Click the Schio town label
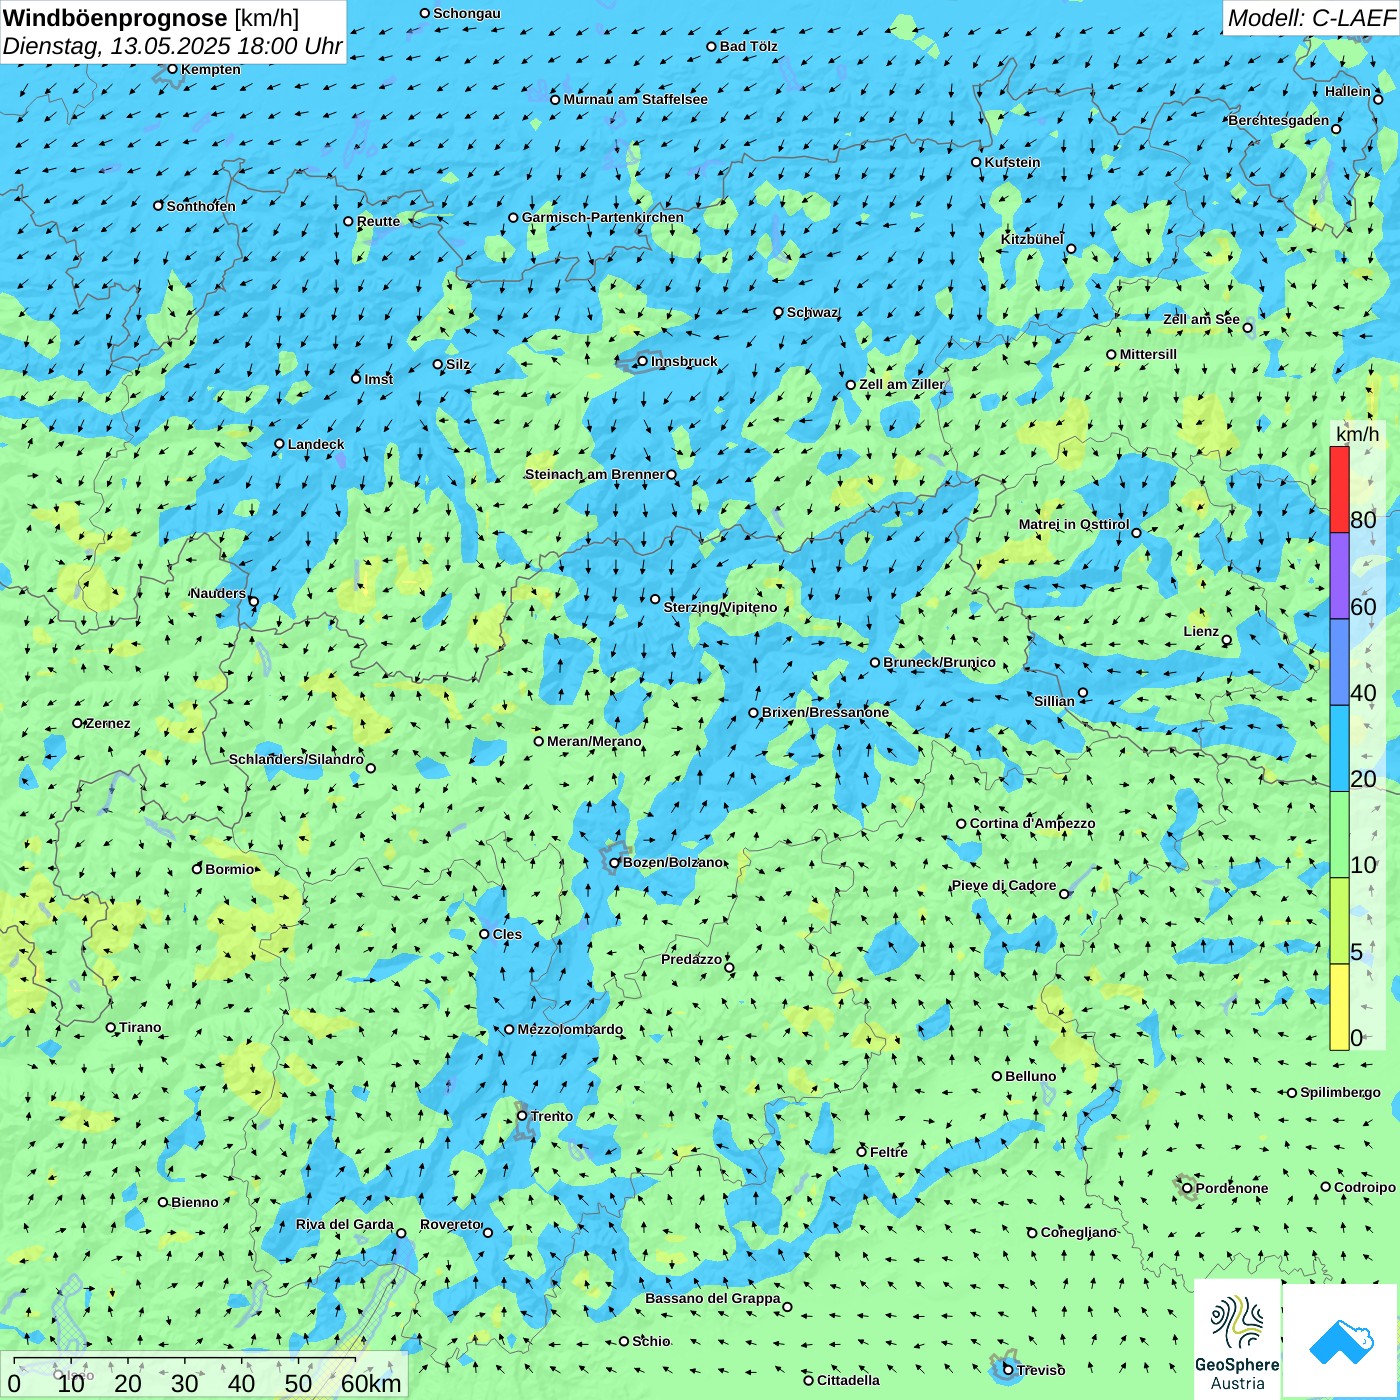This screenshot has width=1400, height=1400. (651, 1341)
